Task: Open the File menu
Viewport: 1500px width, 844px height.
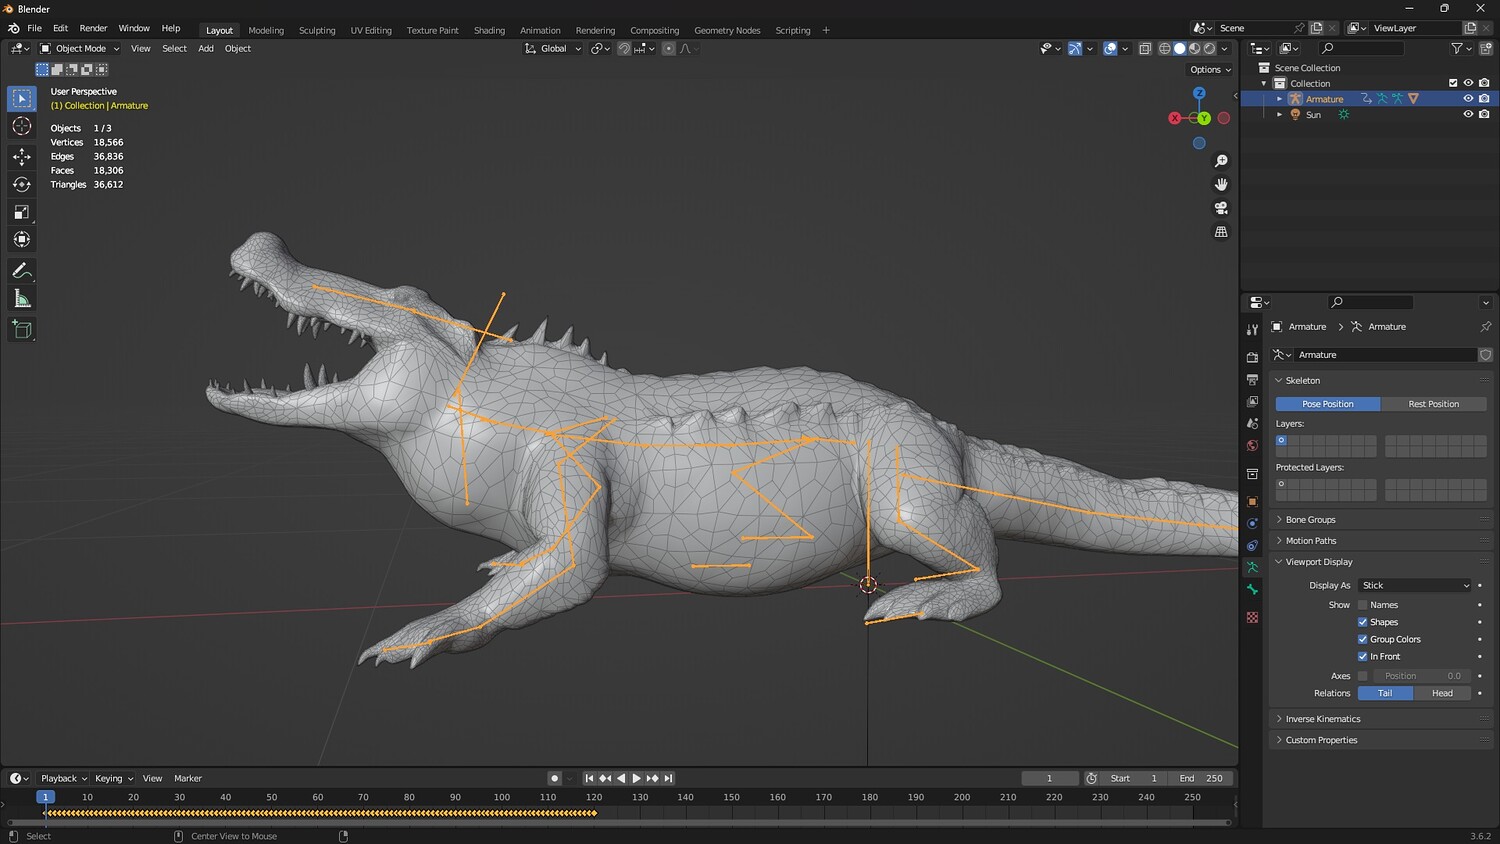Action: click(x=34, y=28)
